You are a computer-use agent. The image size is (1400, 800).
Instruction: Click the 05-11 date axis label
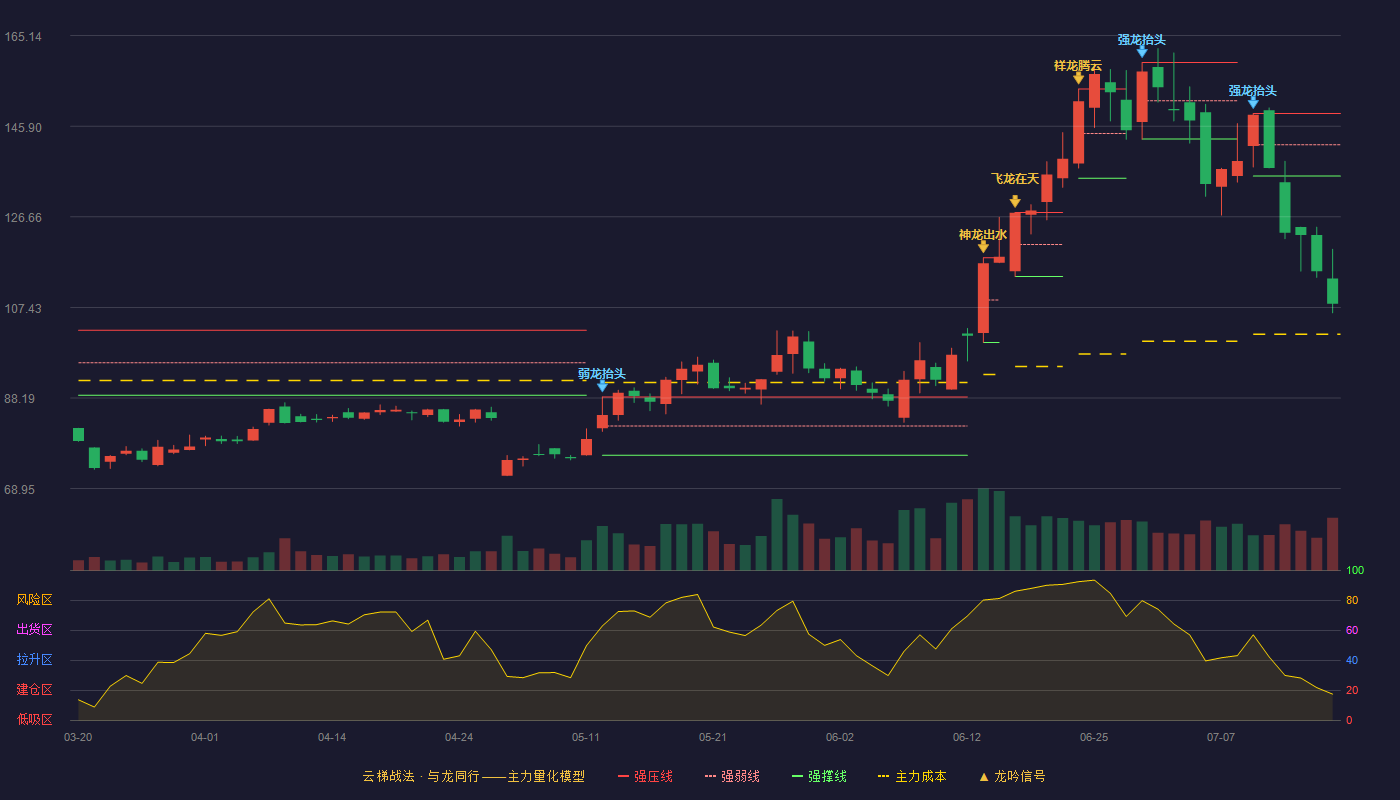[x=586, y=737]
